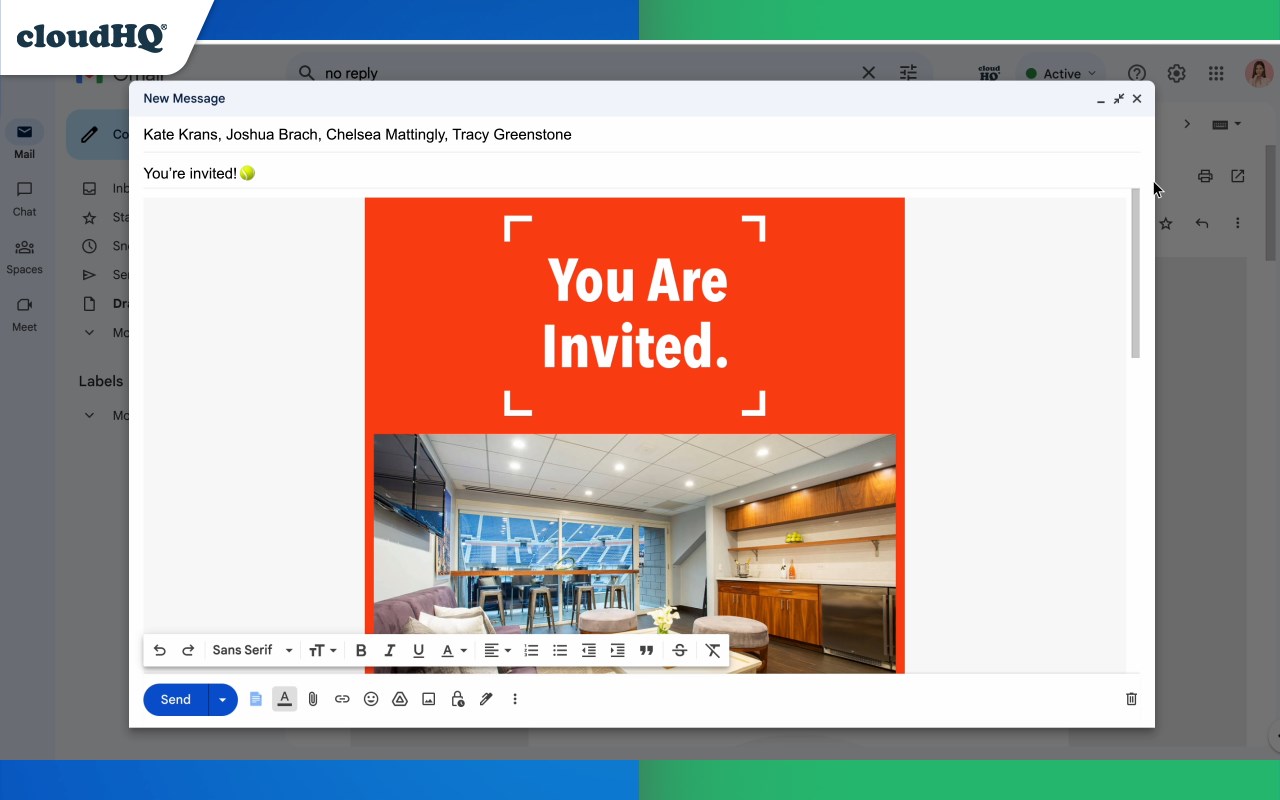
Task: Insert a bulleted list
Action: [560, 651]
